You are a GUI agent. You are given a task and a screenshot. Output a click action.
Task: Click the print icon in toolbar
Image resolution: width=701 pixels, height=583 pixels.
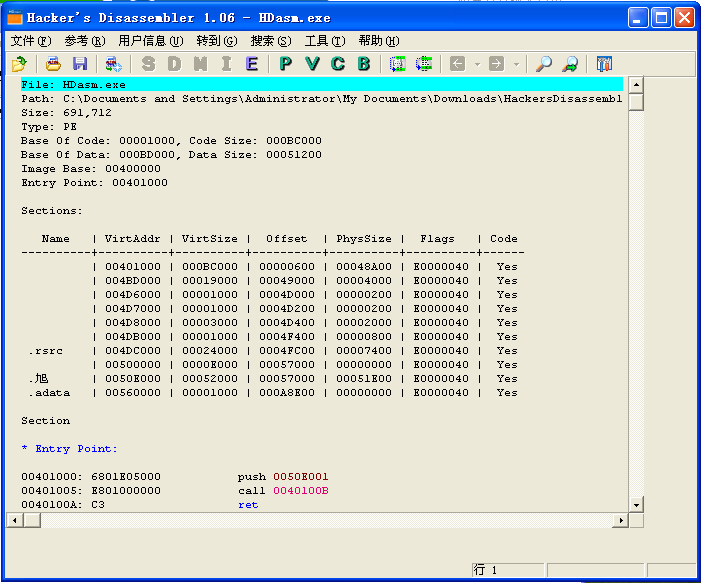[53, 64]
